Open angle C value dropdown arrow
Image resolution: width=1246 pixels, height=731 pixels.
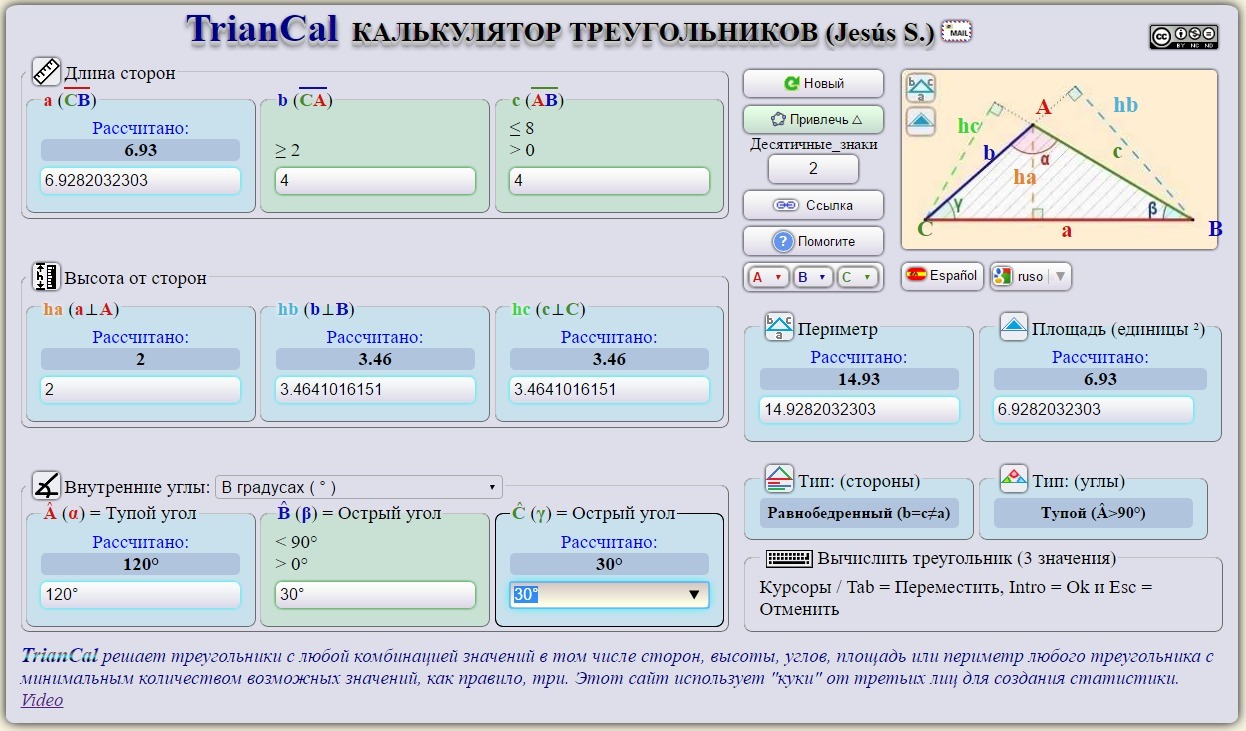click(x=694, y=595)
